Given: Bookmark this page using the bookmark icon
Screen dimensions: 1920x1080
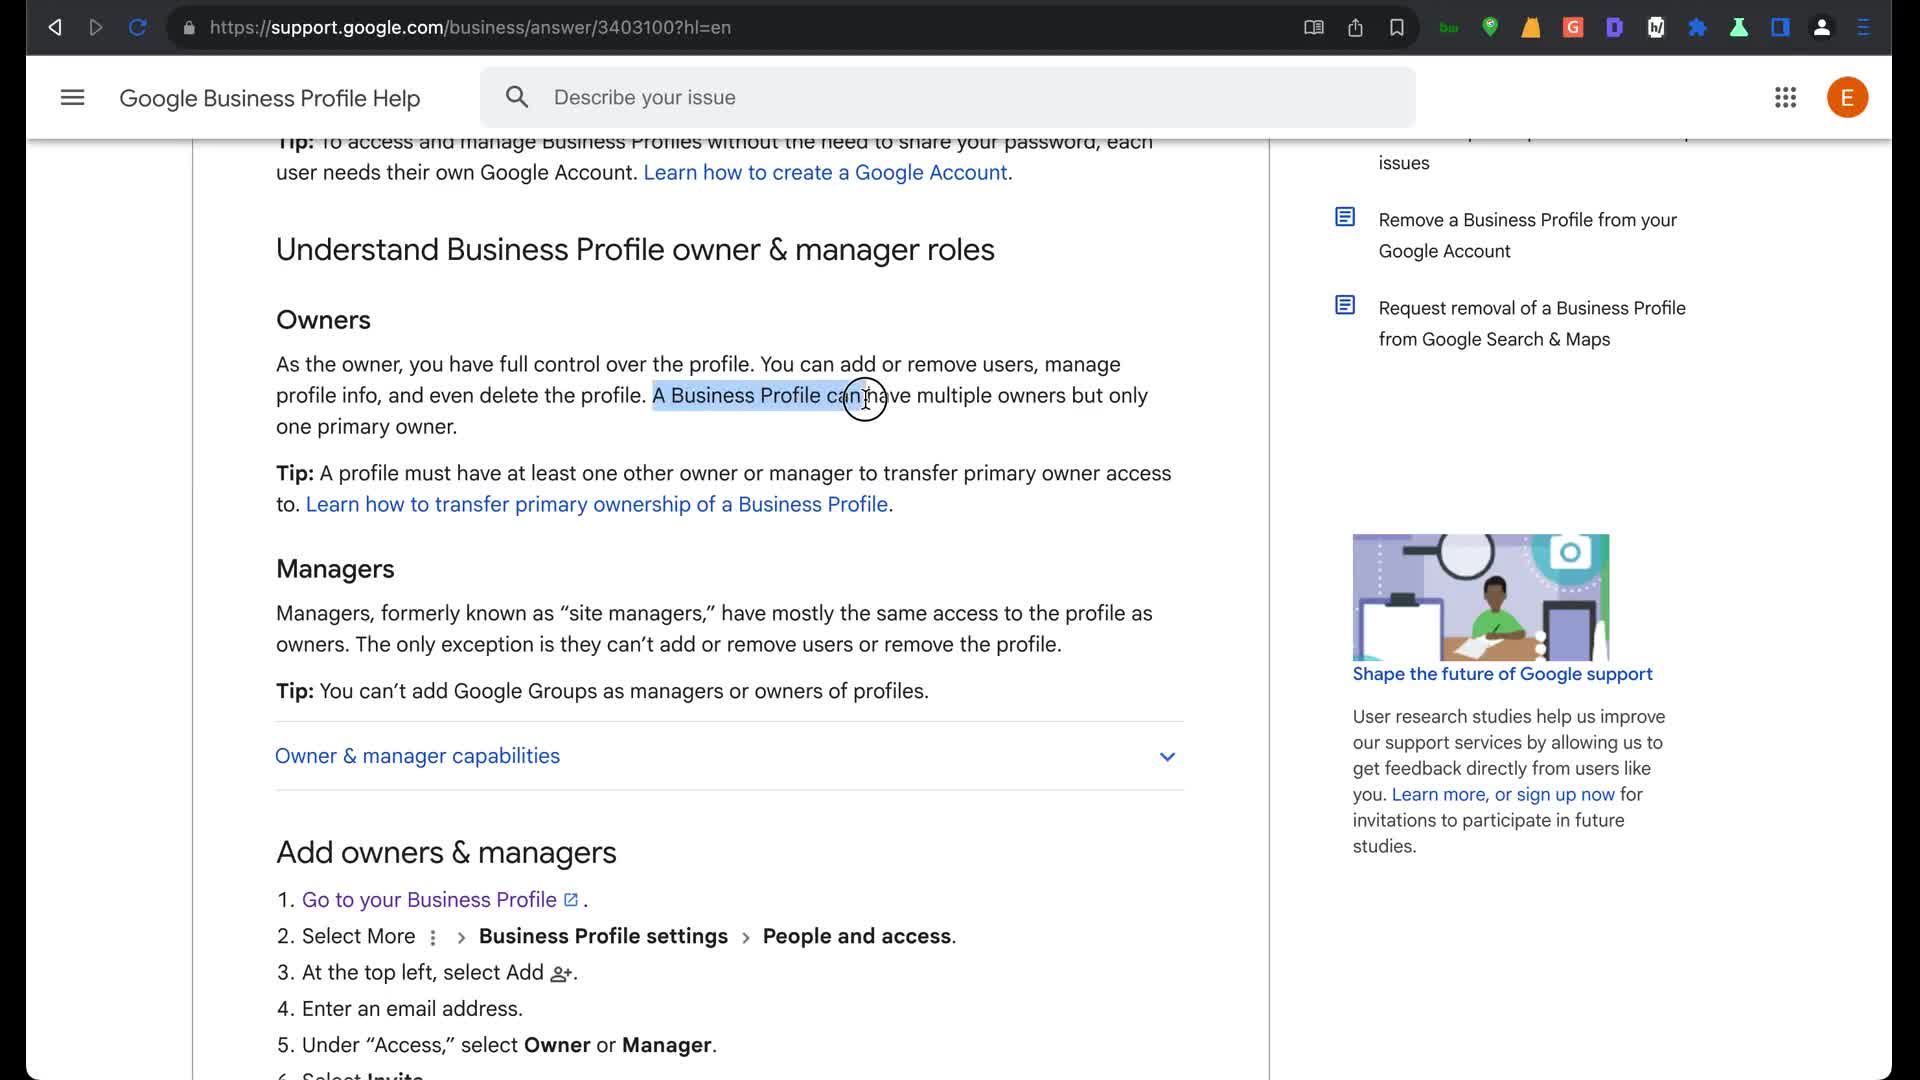Looking at the screenshot, I should 1397,28.
